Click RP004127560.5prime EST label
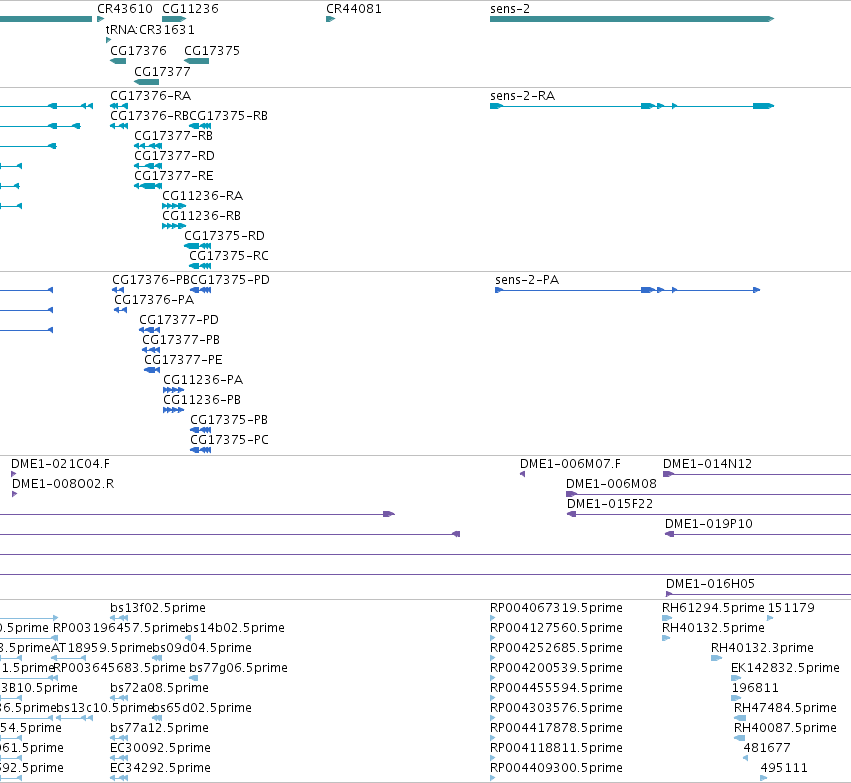The image size is (851, 783). click(x=556, y=628)
